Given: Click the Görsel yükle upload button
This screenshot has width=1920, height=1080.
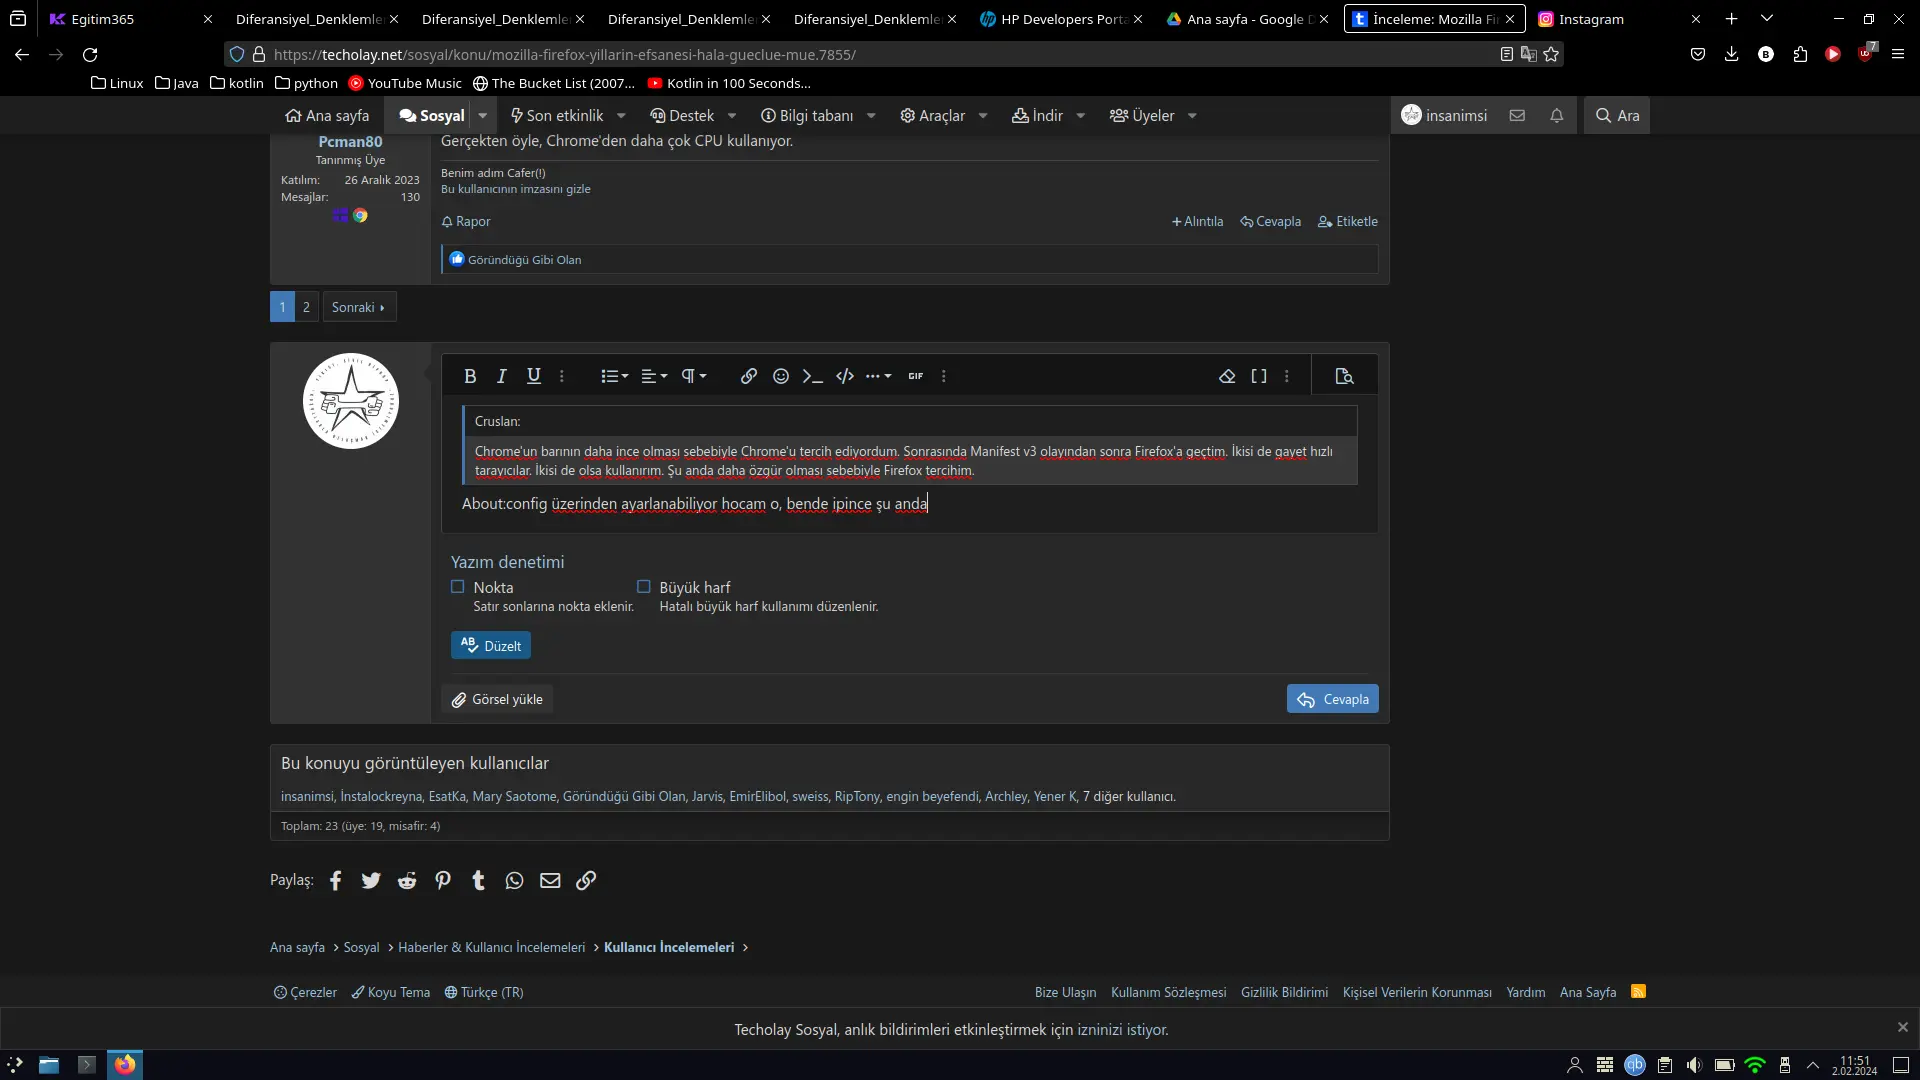Looking at the screenshot, I should pyautogui.click(x=497, y=699).
